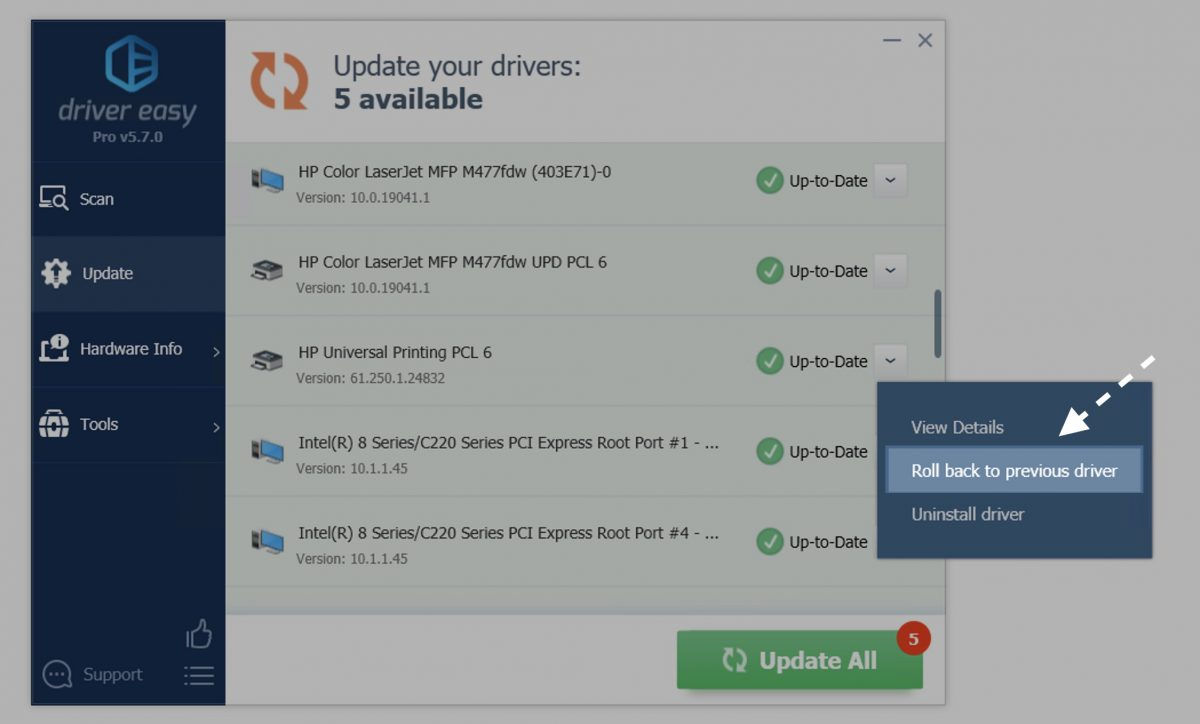Screen dimensions: 1200x724
Task: Open the menu list icon near Support
Action: click(x=199, y=675)
